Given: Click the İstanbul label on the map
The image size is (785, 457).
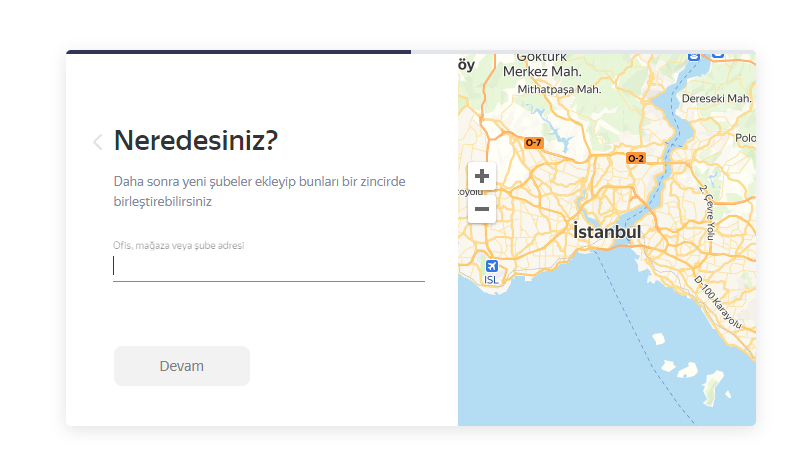Looking at the screenshot, I should tap(607, 232).
